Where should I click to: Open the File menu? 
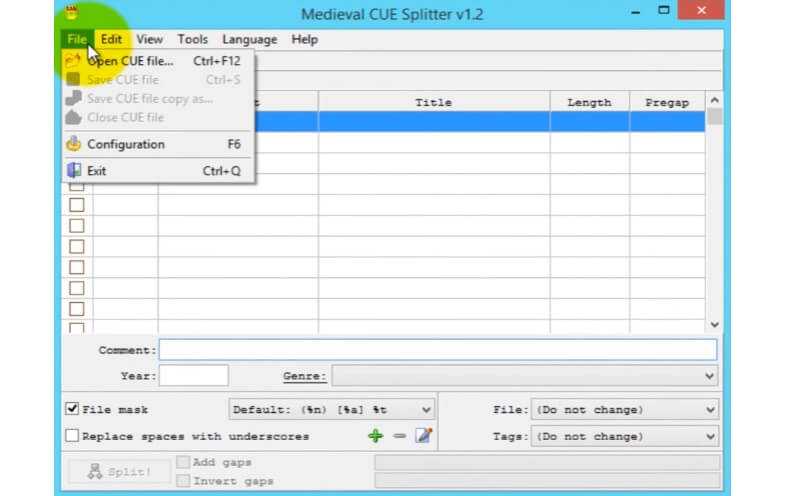coord(77,39)
